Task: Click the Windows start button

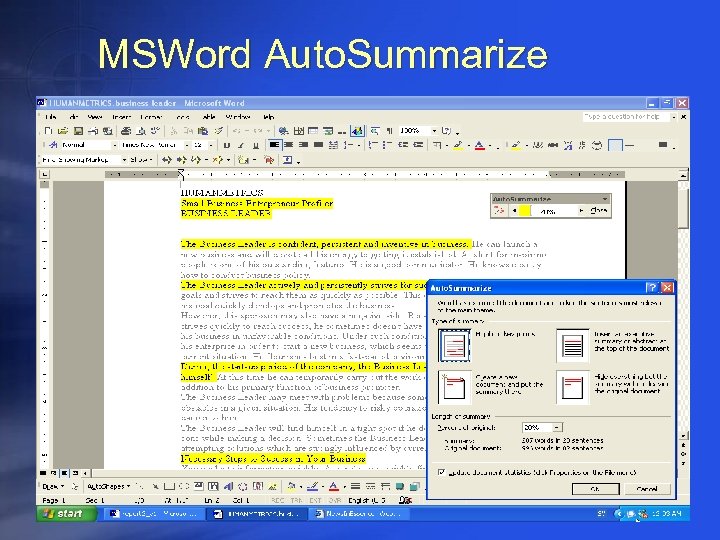Action: pos(67,513)
